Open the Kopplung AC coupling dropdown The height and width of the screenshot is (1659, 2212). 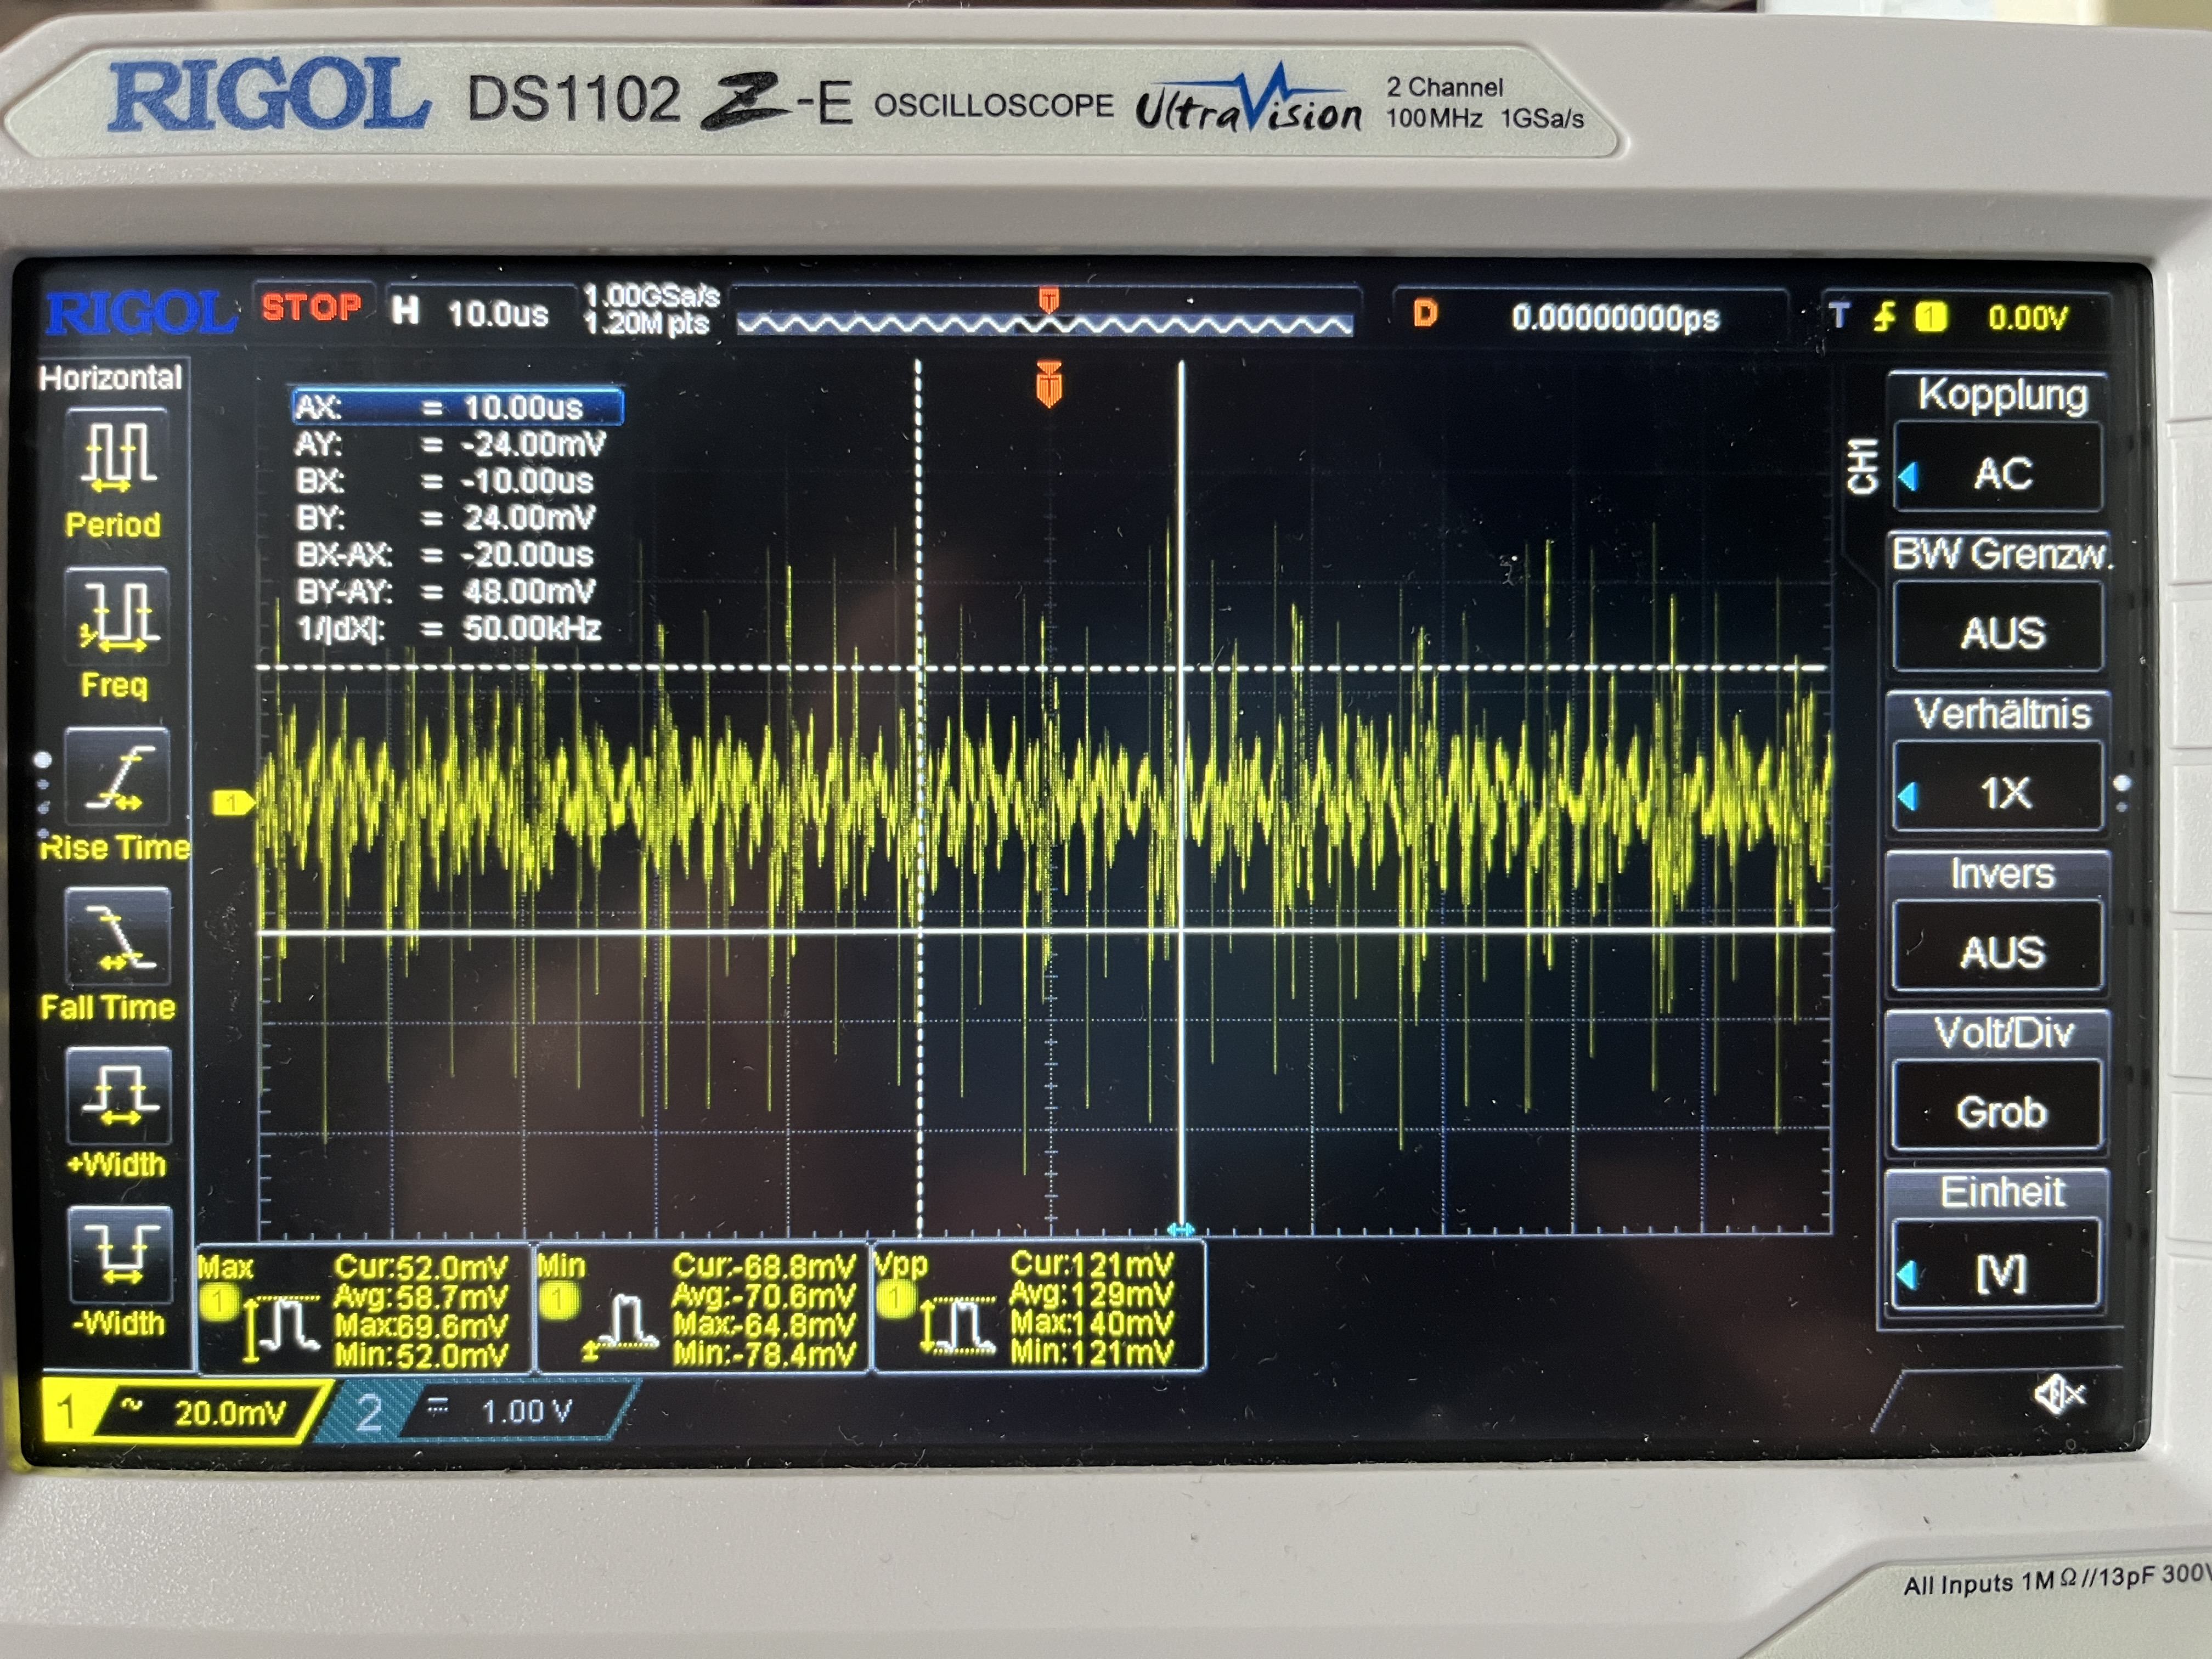click(x=2001, y=471)
